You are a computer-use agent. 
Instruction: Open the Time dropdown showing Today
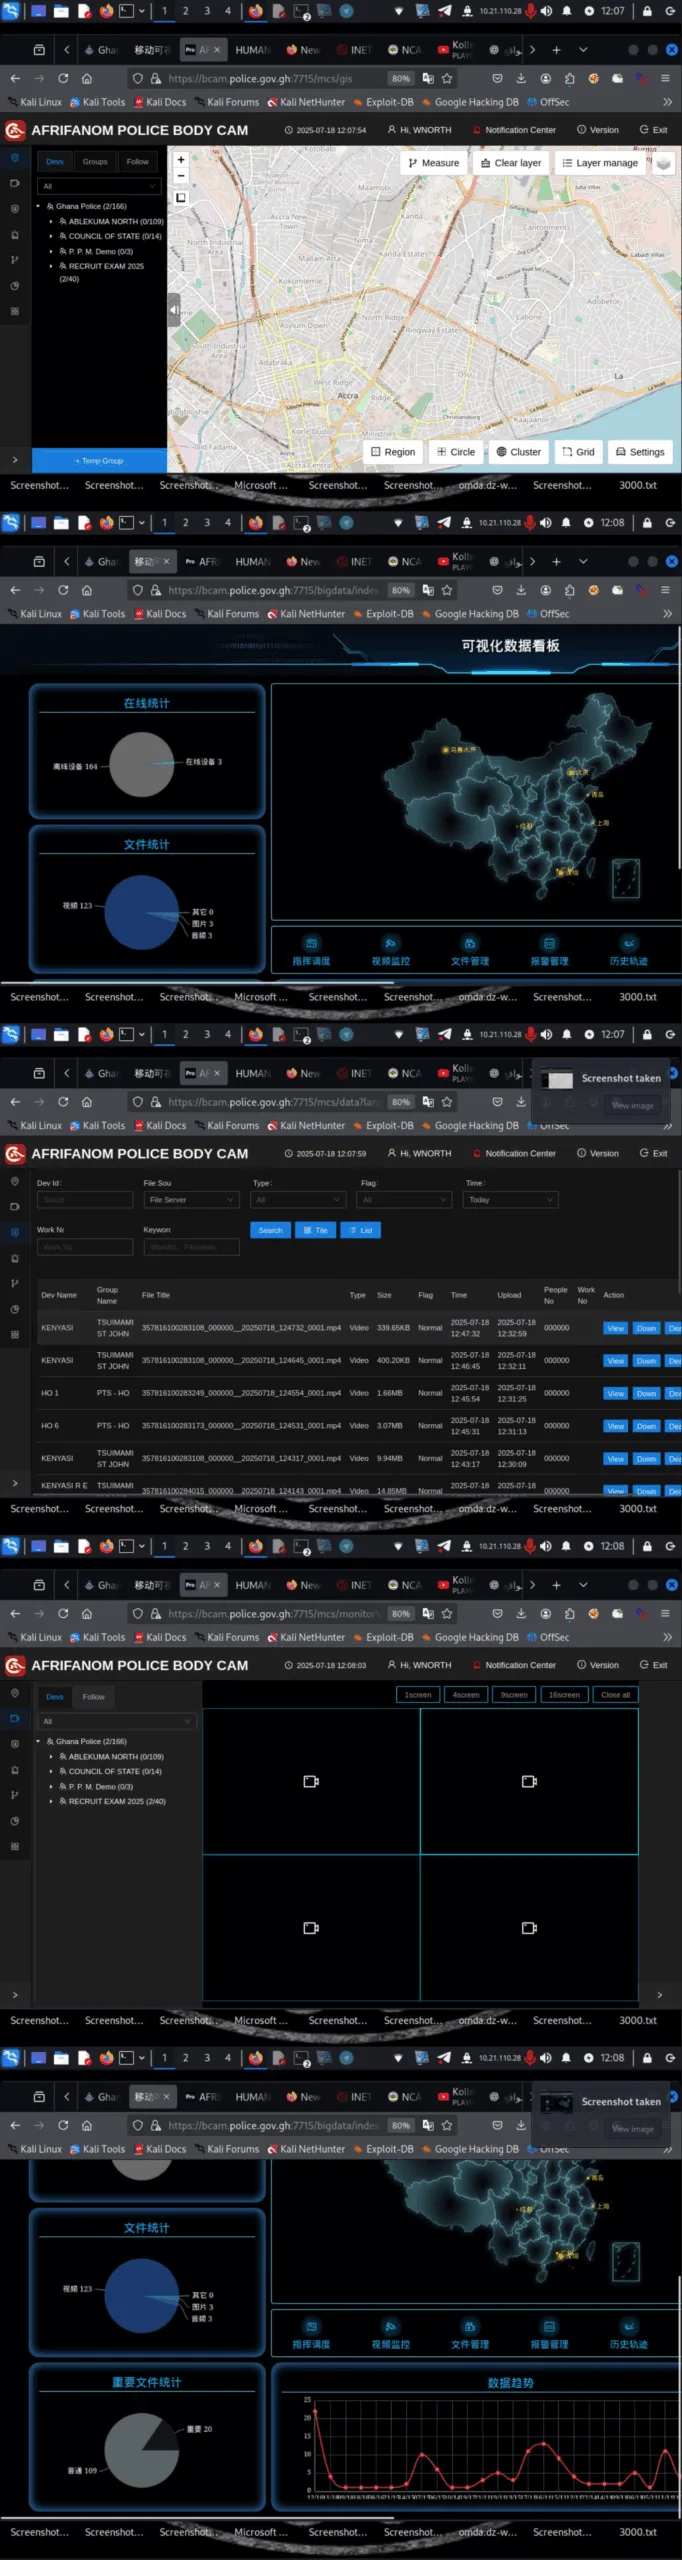[x=510, y=1200]
